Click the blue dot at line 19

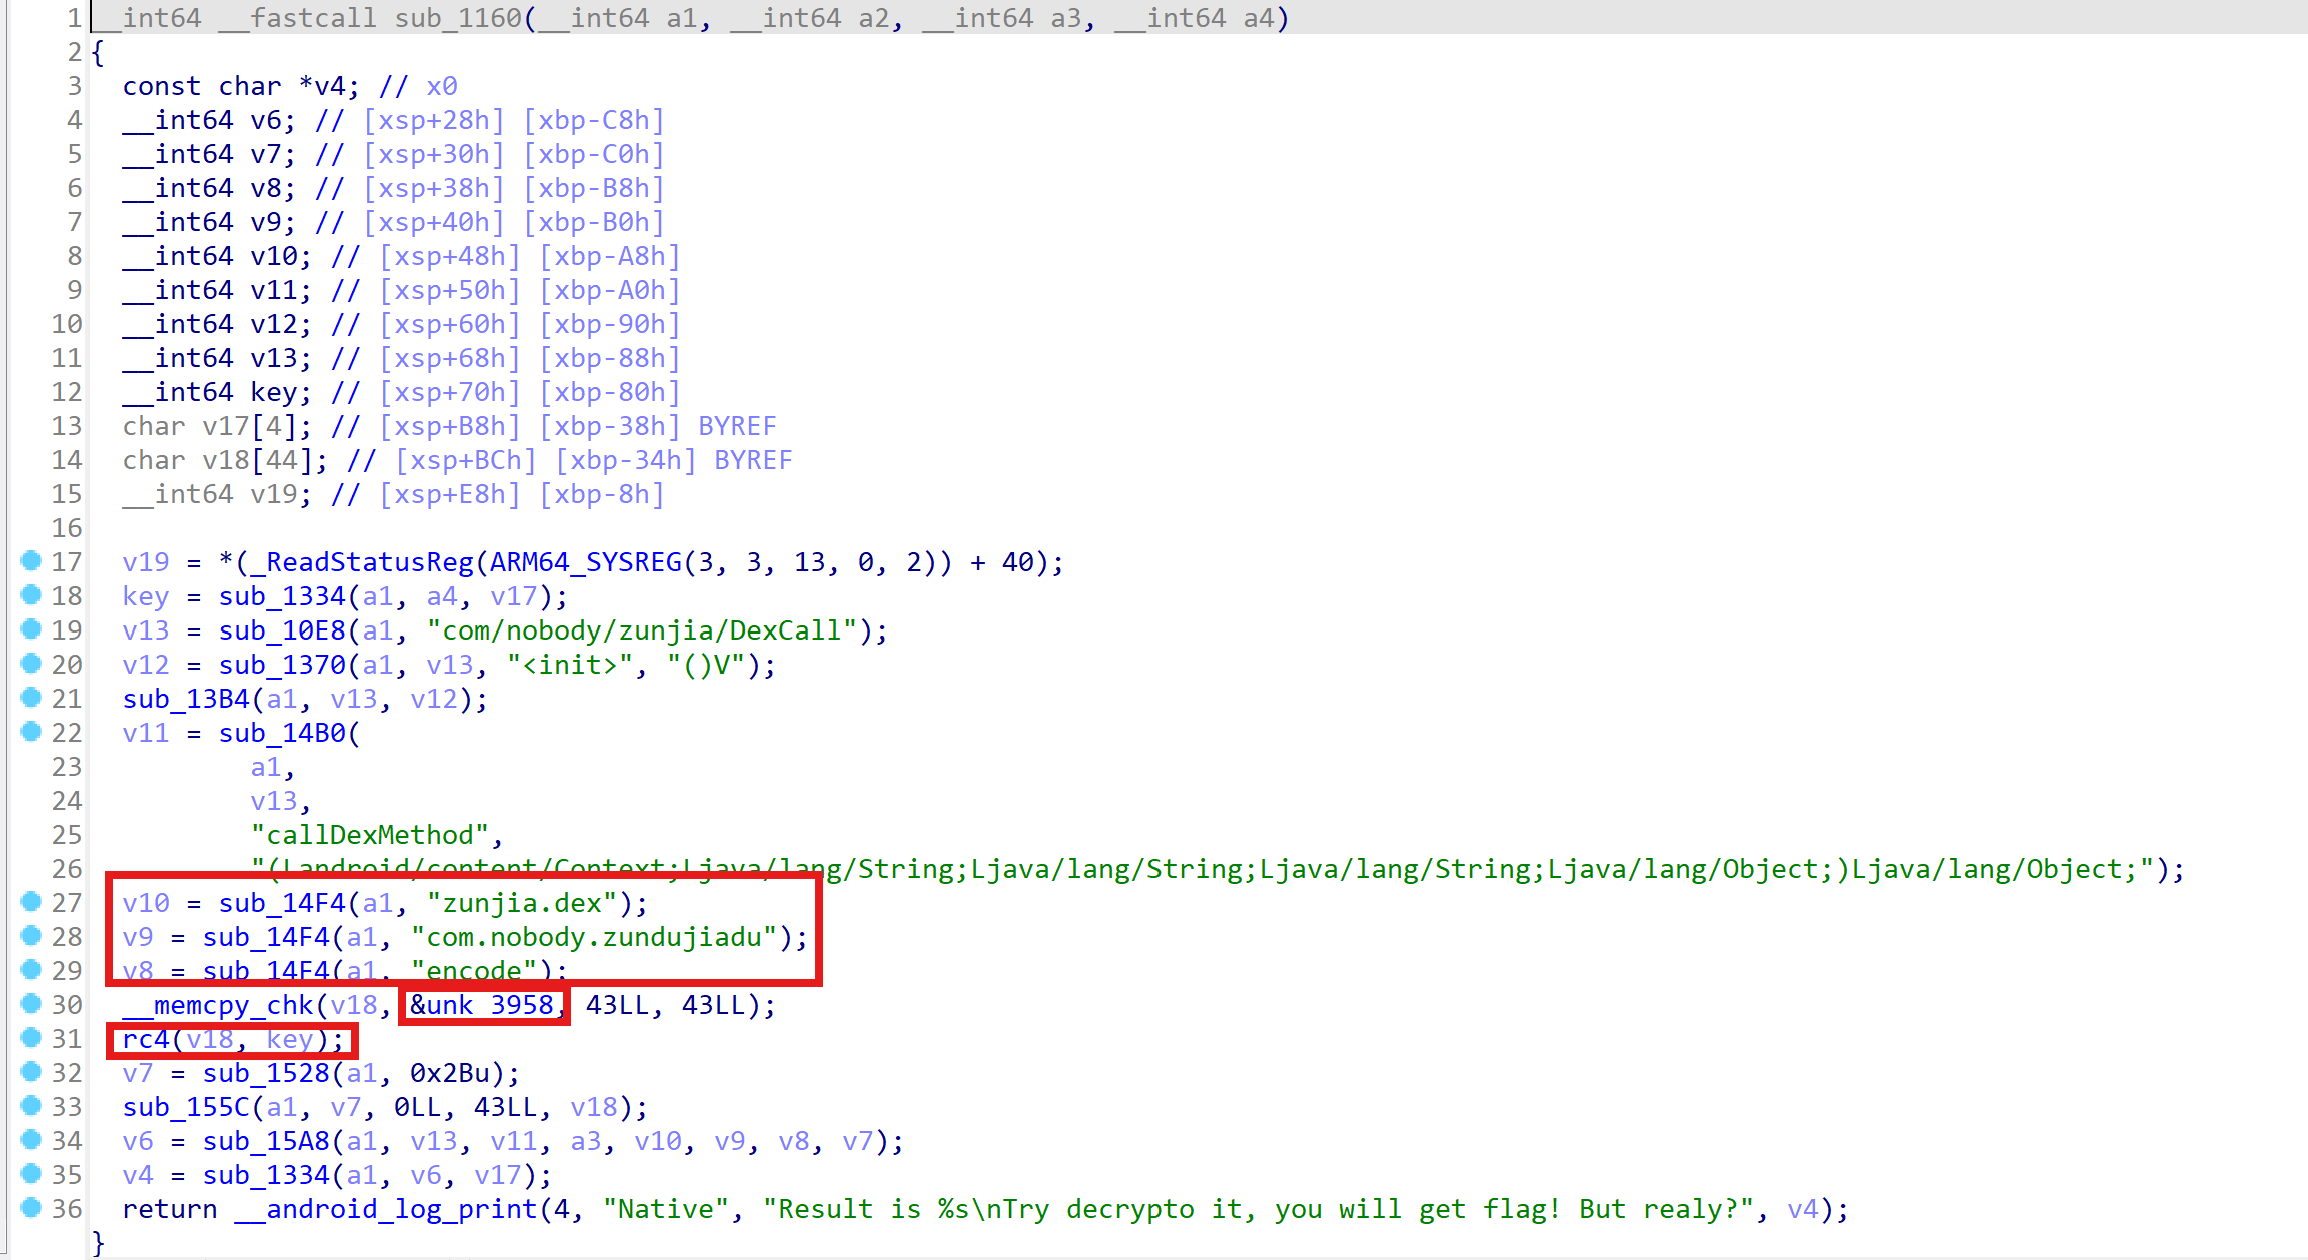31,629
